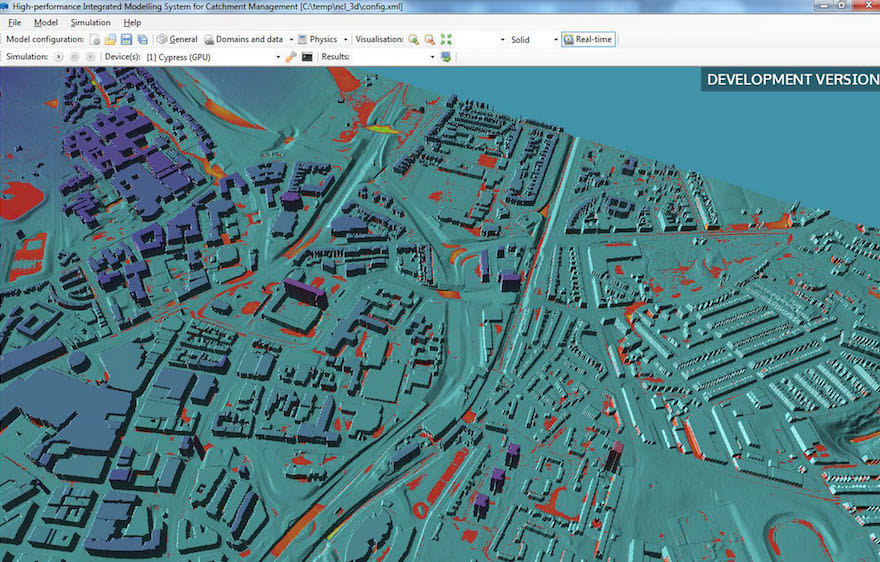Open the console window icon
The width and height of the screenshot is (880, 562).
tap(307, 57)
